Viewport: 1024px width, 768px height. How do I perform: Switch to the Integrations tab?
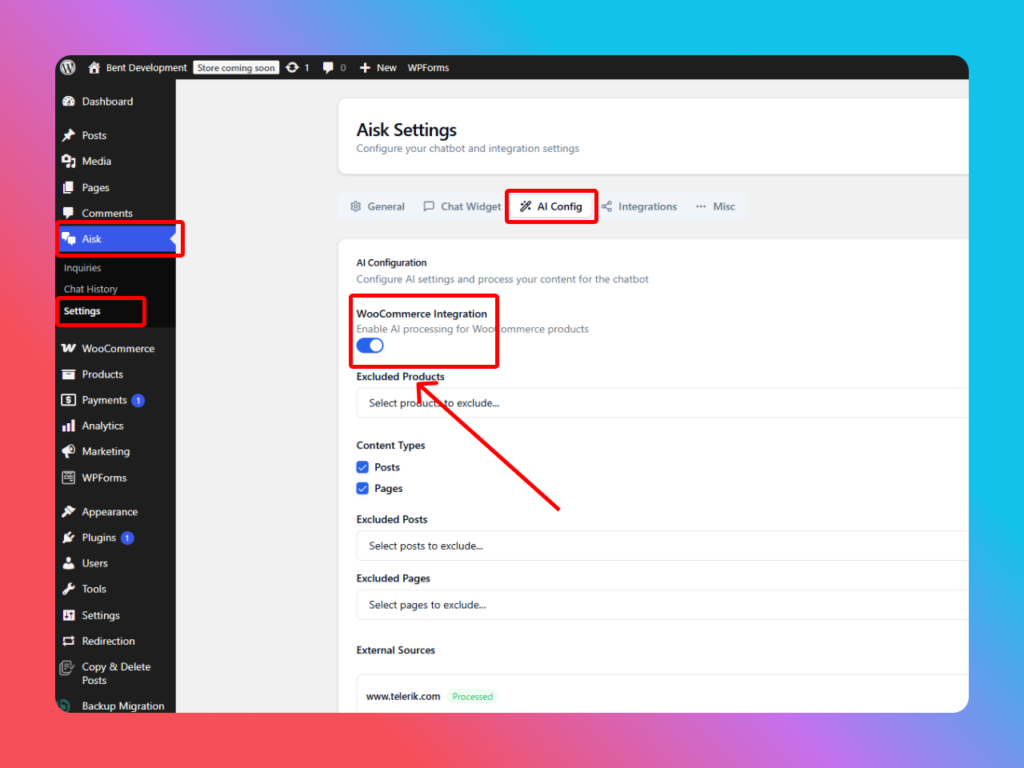tap(639, 207)
